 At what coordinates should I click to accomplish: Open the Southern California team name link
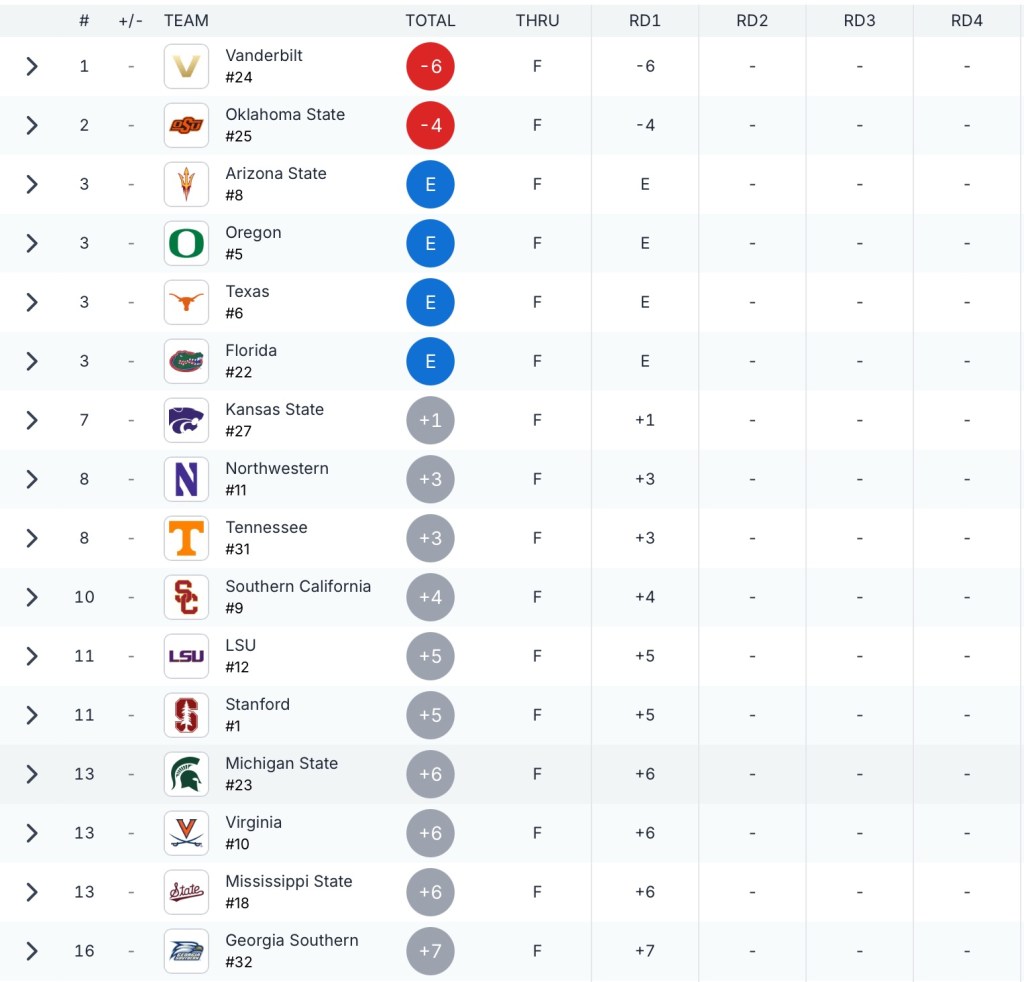click(298, 587)
